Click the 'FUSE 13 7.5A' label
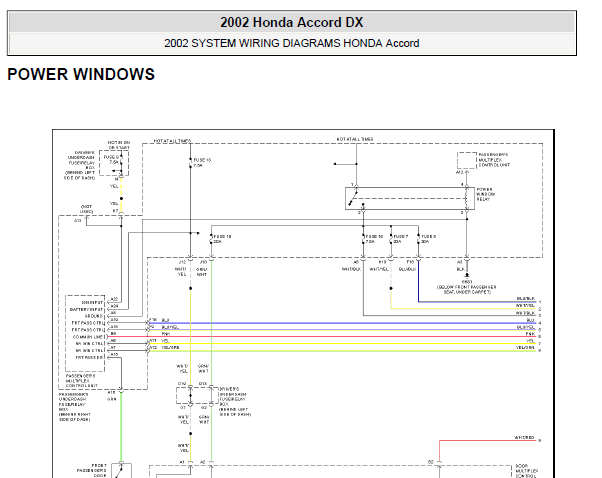 click(202, 162)
